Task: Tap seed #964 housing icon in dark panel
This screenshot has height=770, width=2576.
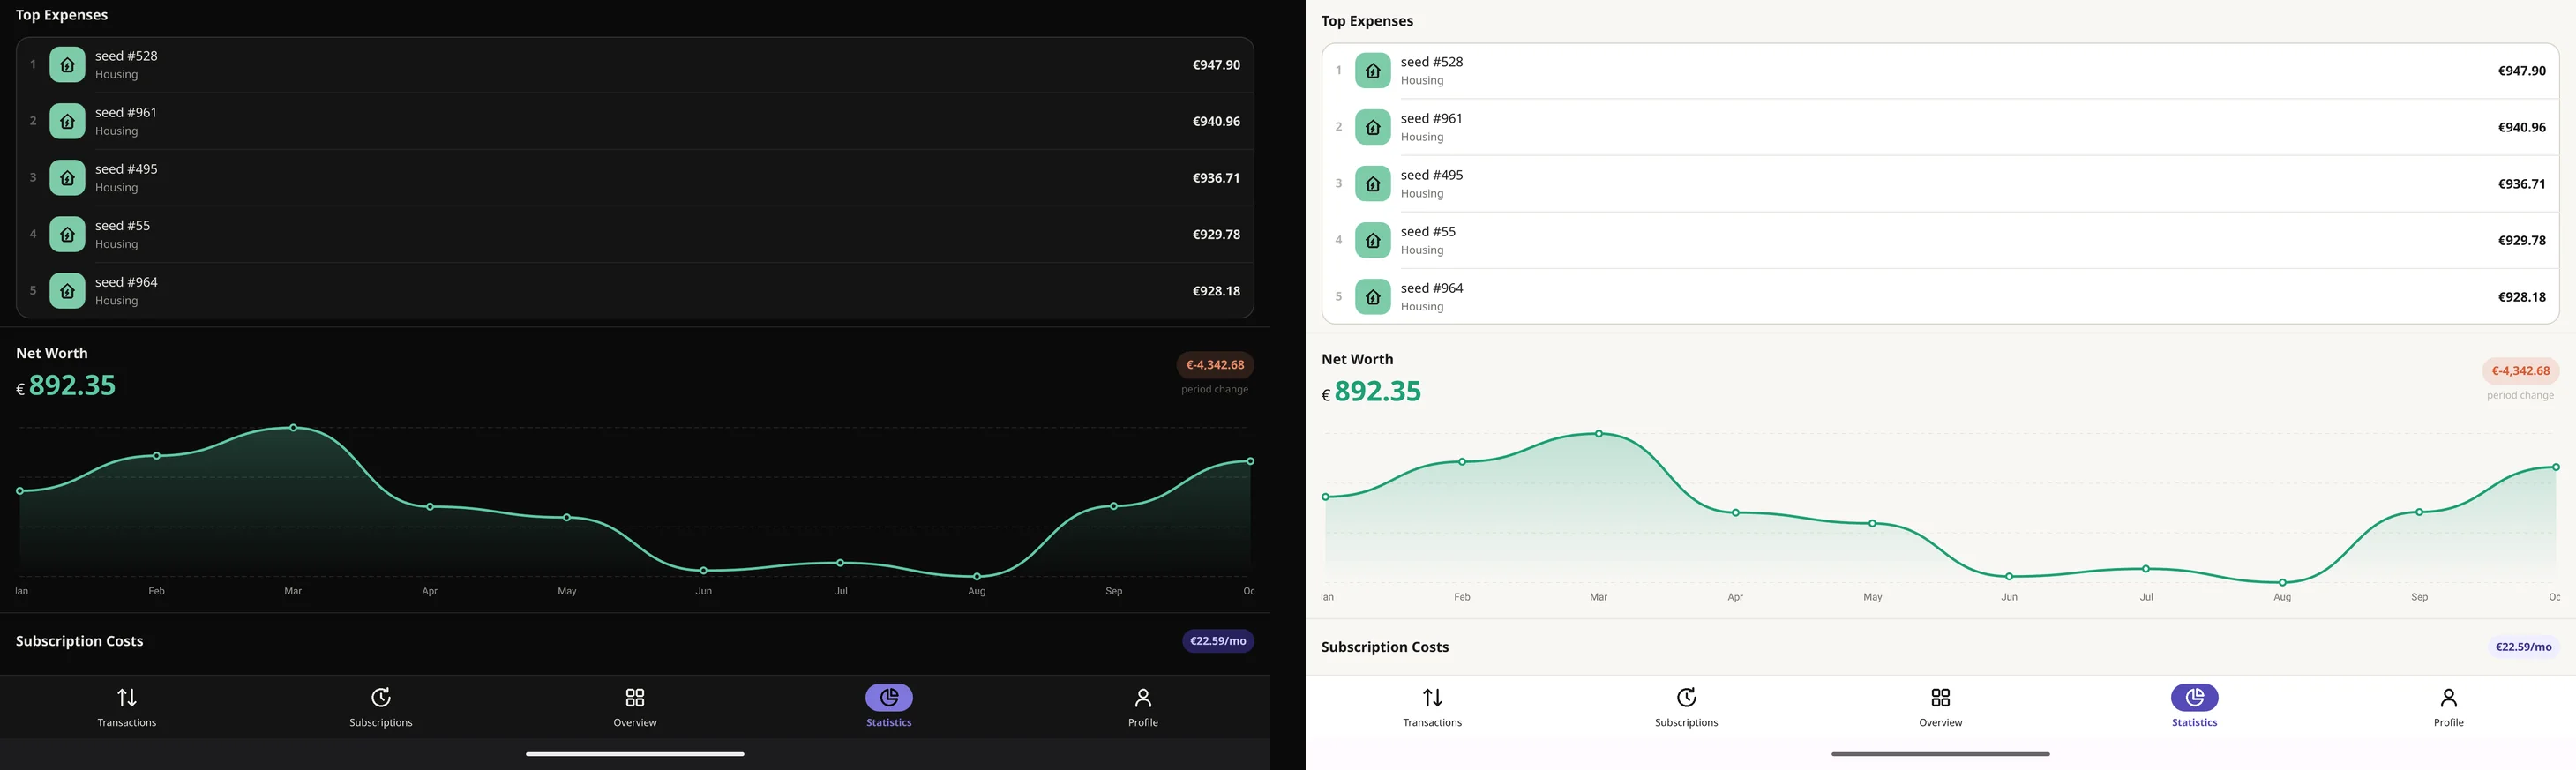Action: [67, 291]
